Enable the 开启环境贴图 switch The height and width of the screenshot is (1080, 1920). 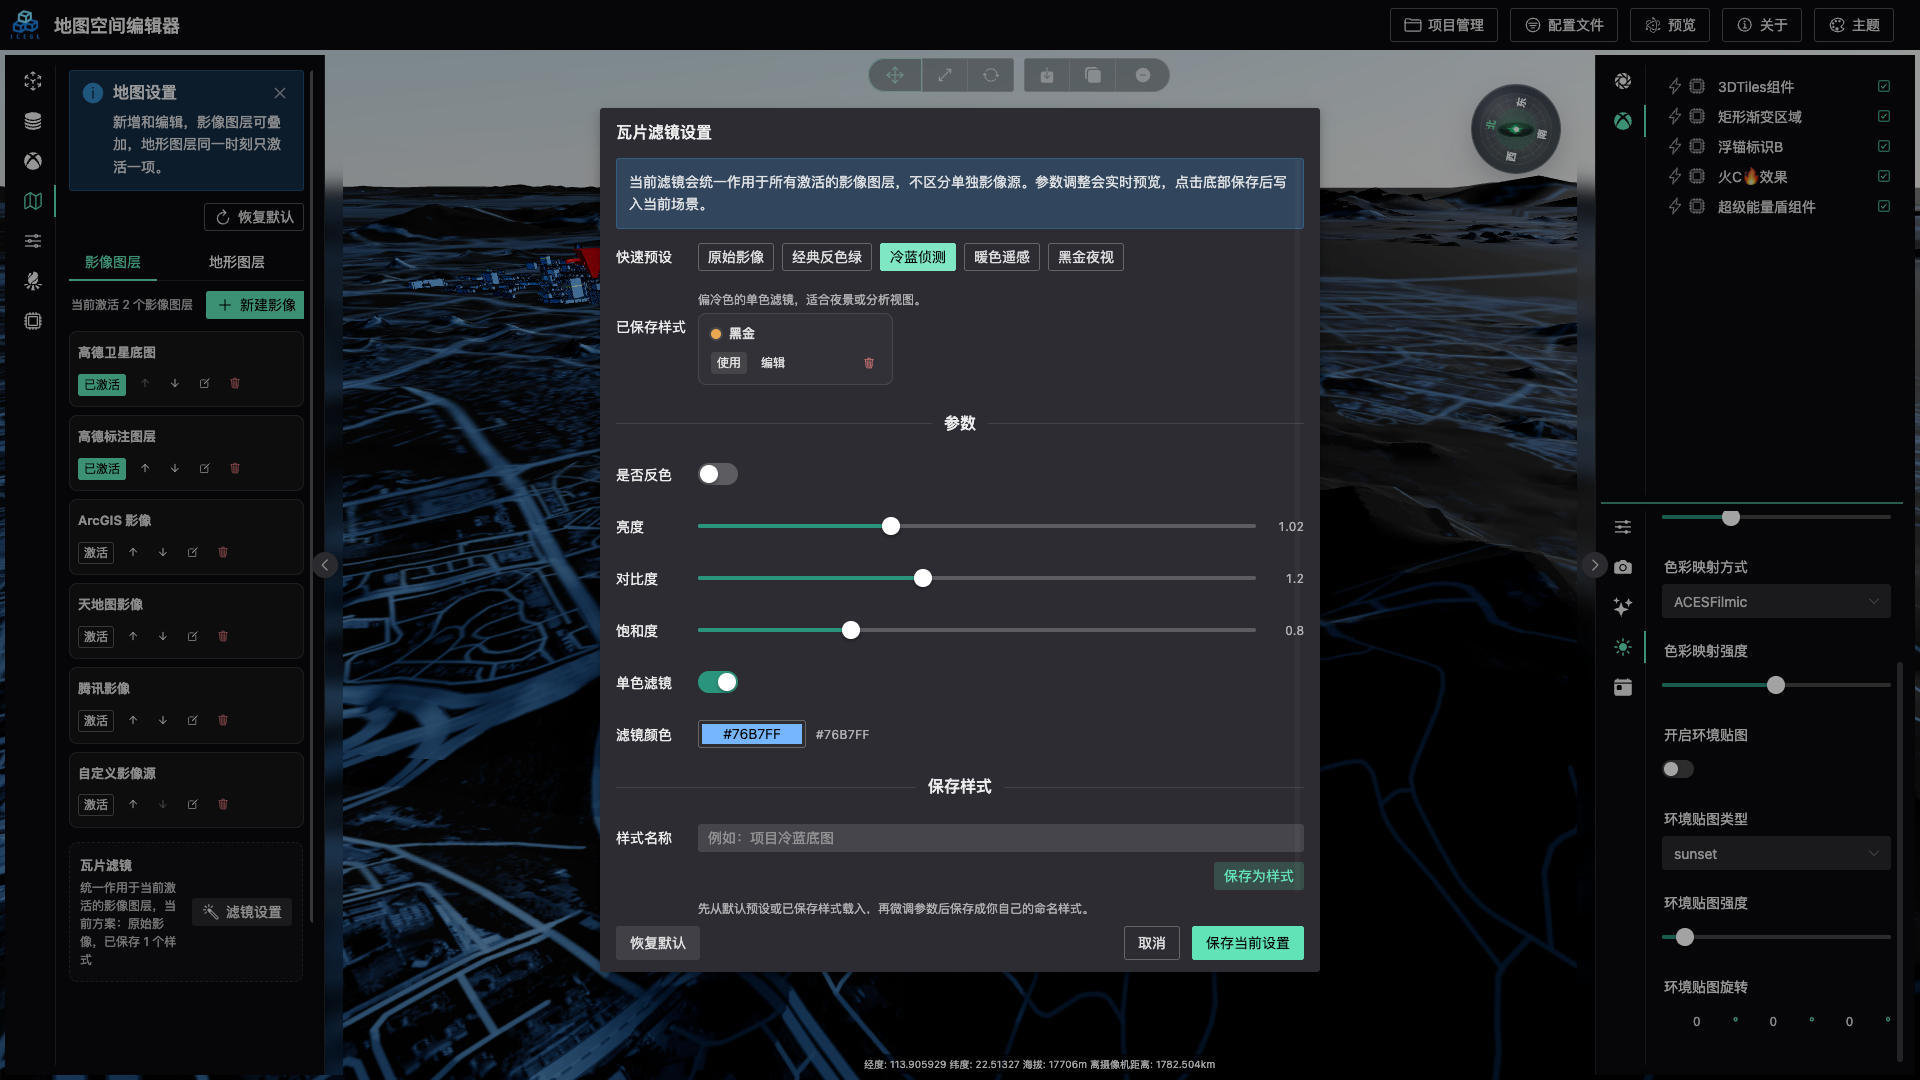coord(1677,769)
